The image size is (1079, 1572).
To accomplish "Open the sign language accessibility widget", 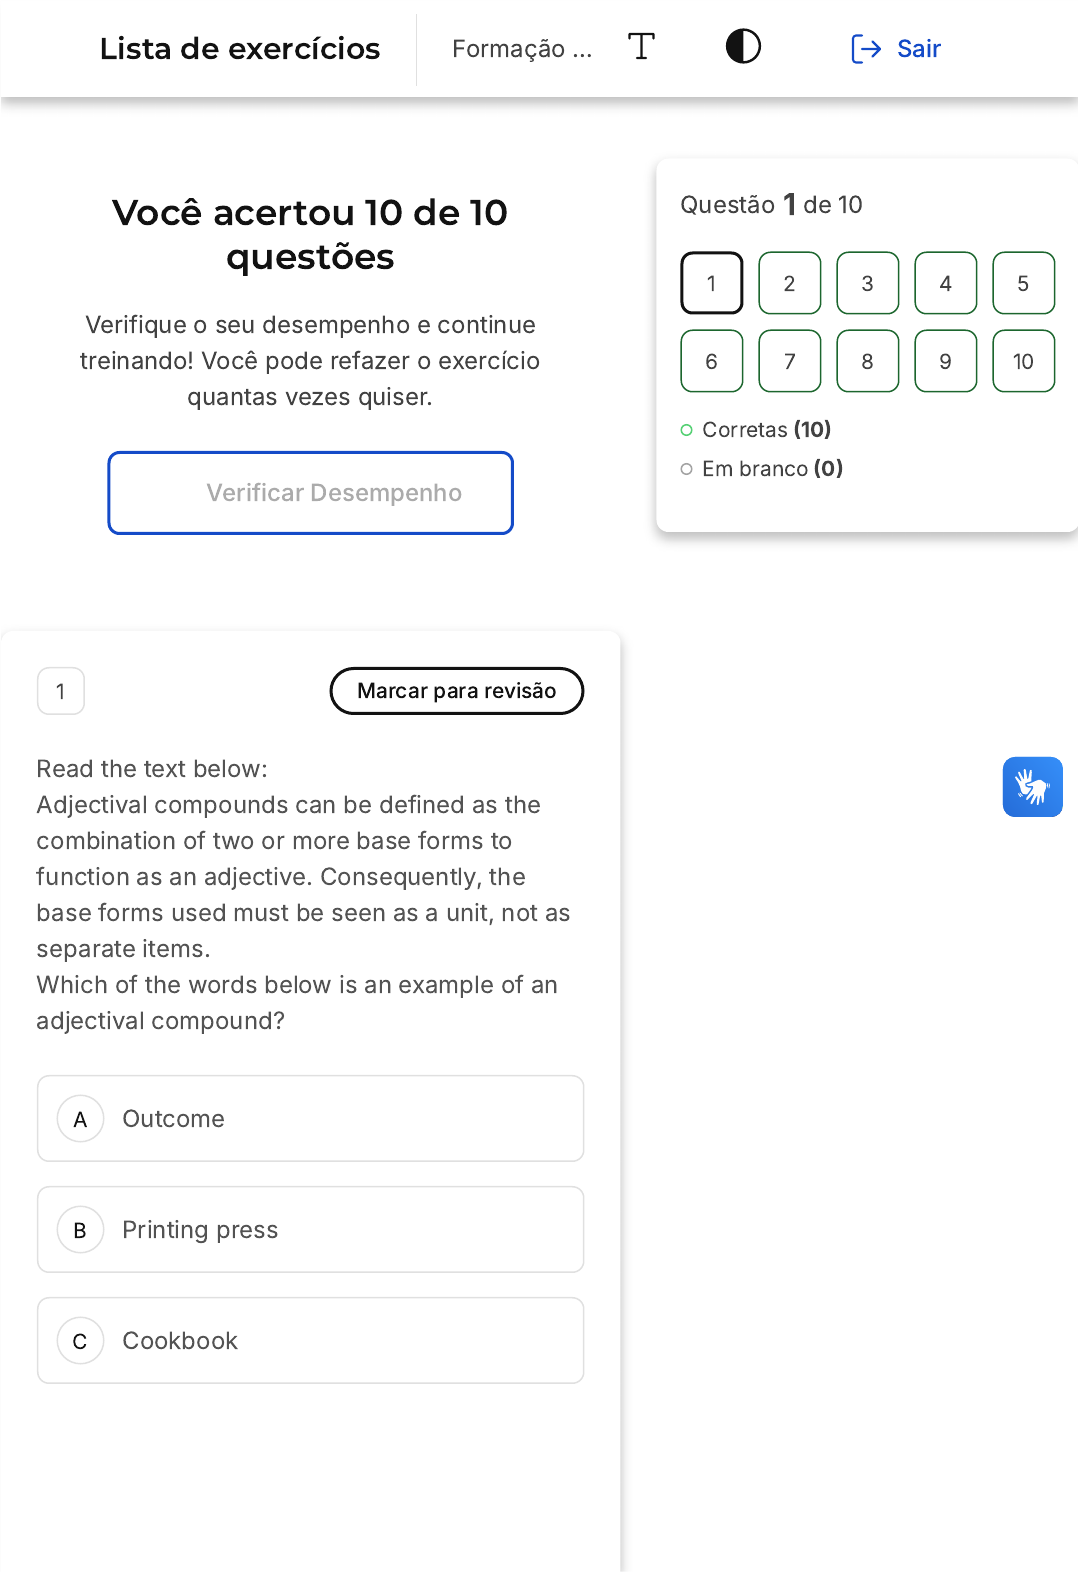I will 1032,787.
